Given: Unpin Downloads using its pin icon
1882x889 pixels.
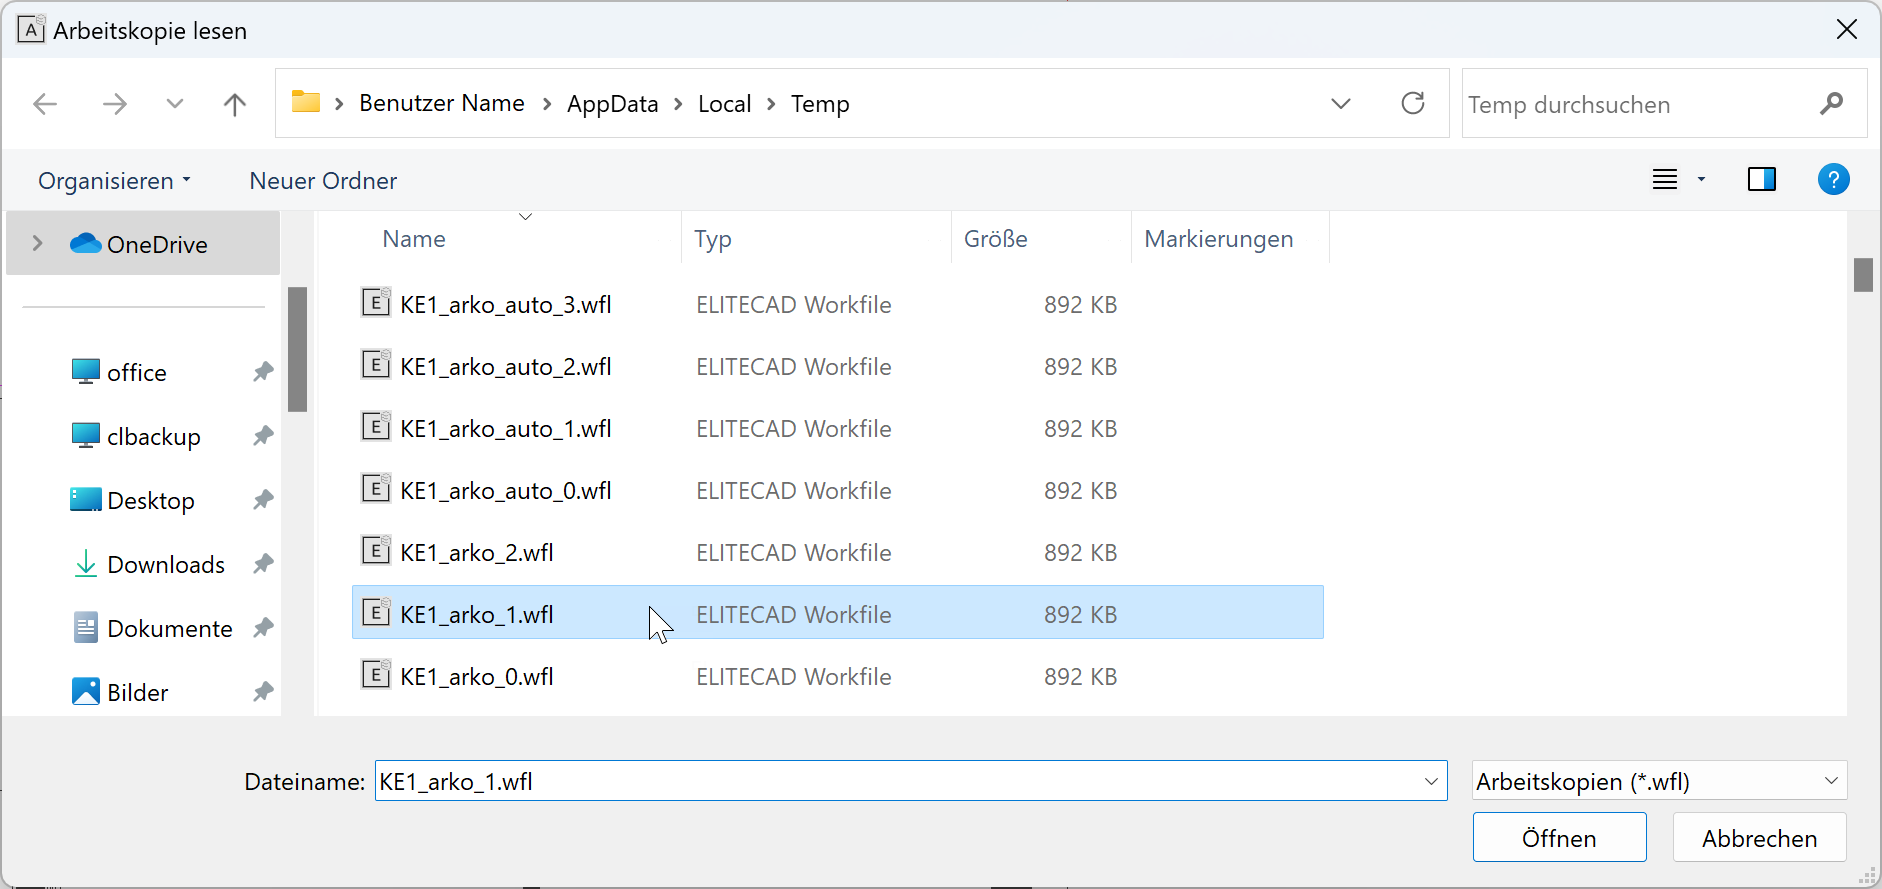Looking at the screenshot, I should tap(263, 564).
